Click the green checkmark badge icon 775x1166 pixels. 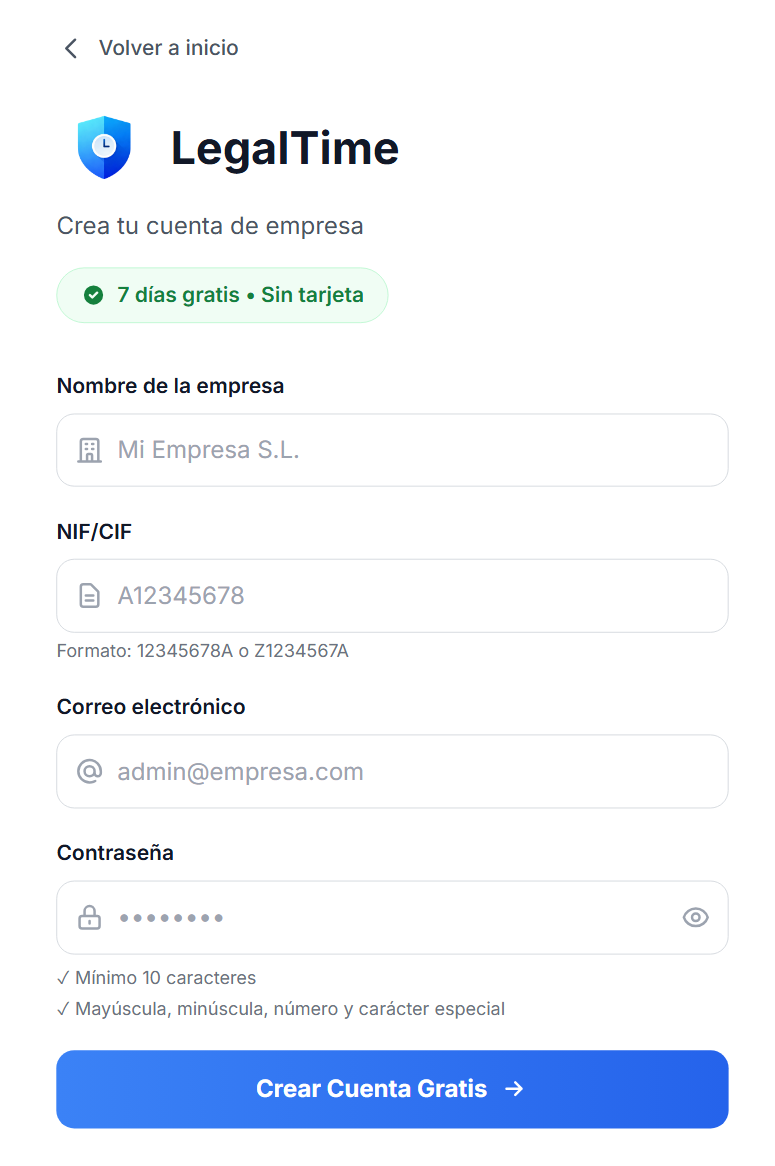click(x=94, y=295)
